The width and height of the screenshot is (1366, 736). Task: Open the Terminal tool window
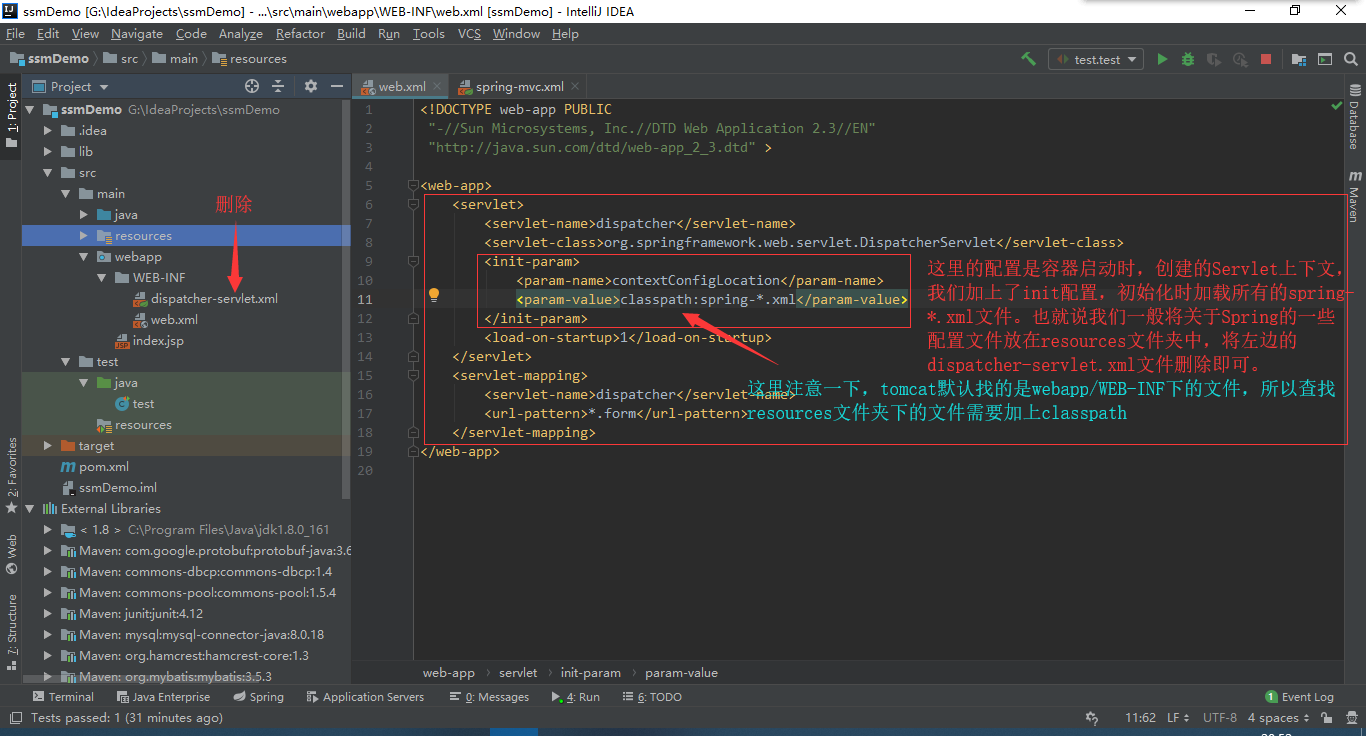pyautogui.click(x=63, y=697)
